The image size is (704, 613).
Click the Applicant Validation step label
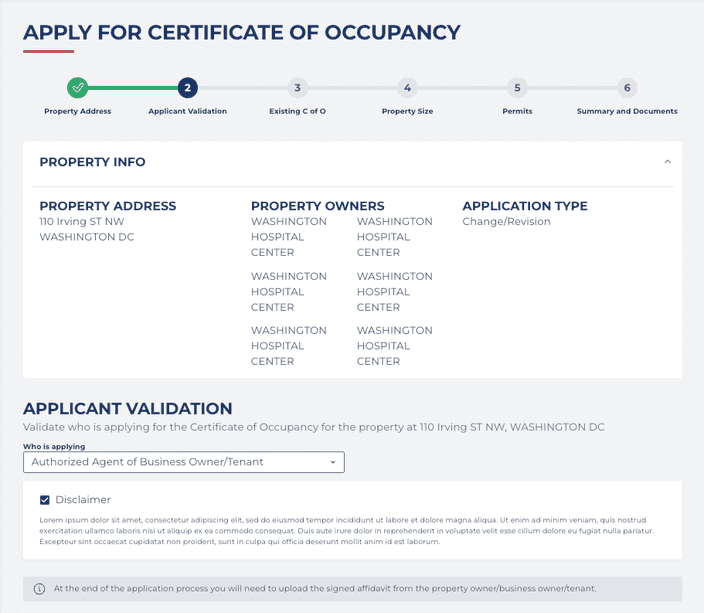click(188, 111)
